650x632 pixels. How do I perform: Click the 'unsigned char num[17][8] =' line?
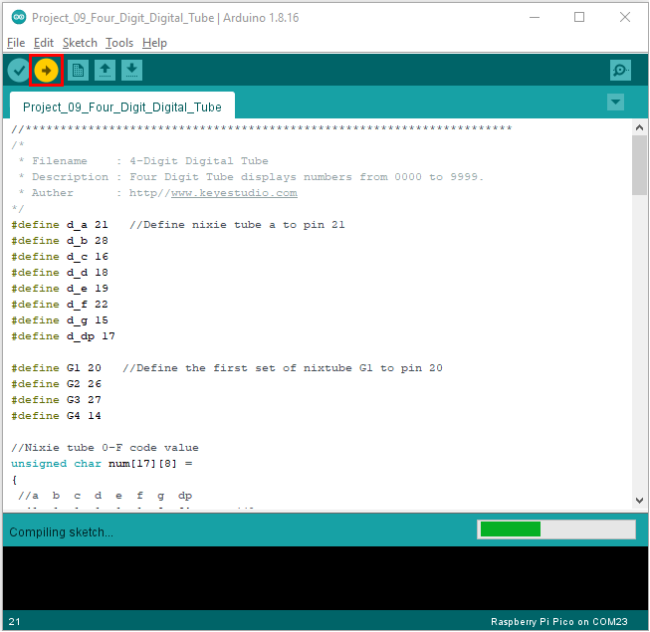pyautogui.click(x=102, y=464)
